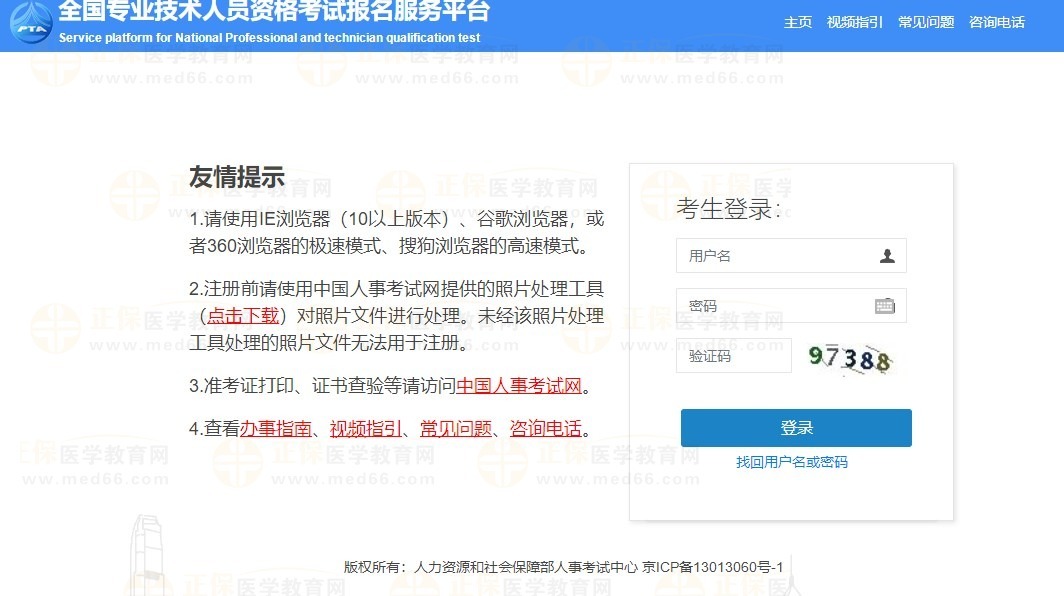Click the person icon in the username field
This screenshot has width=1064, height=596.
tap(886, 256)
